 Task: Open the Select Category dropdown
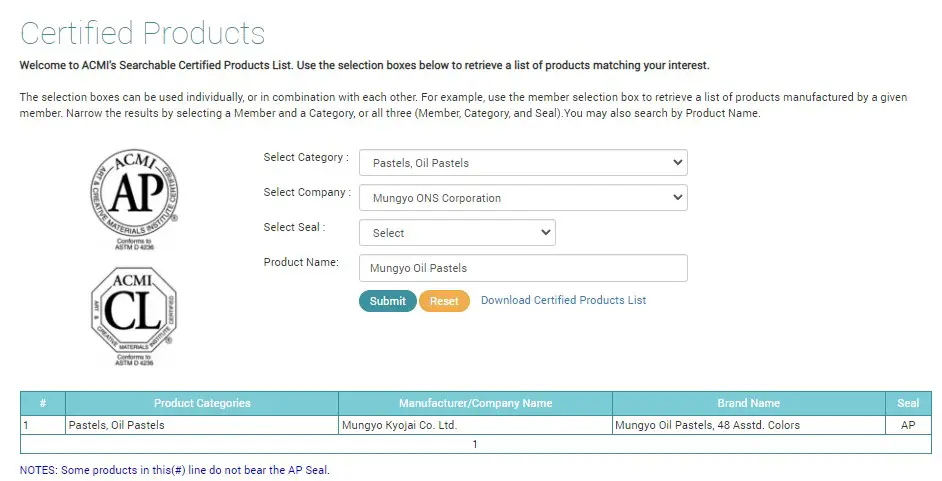[x=523, y=163]
